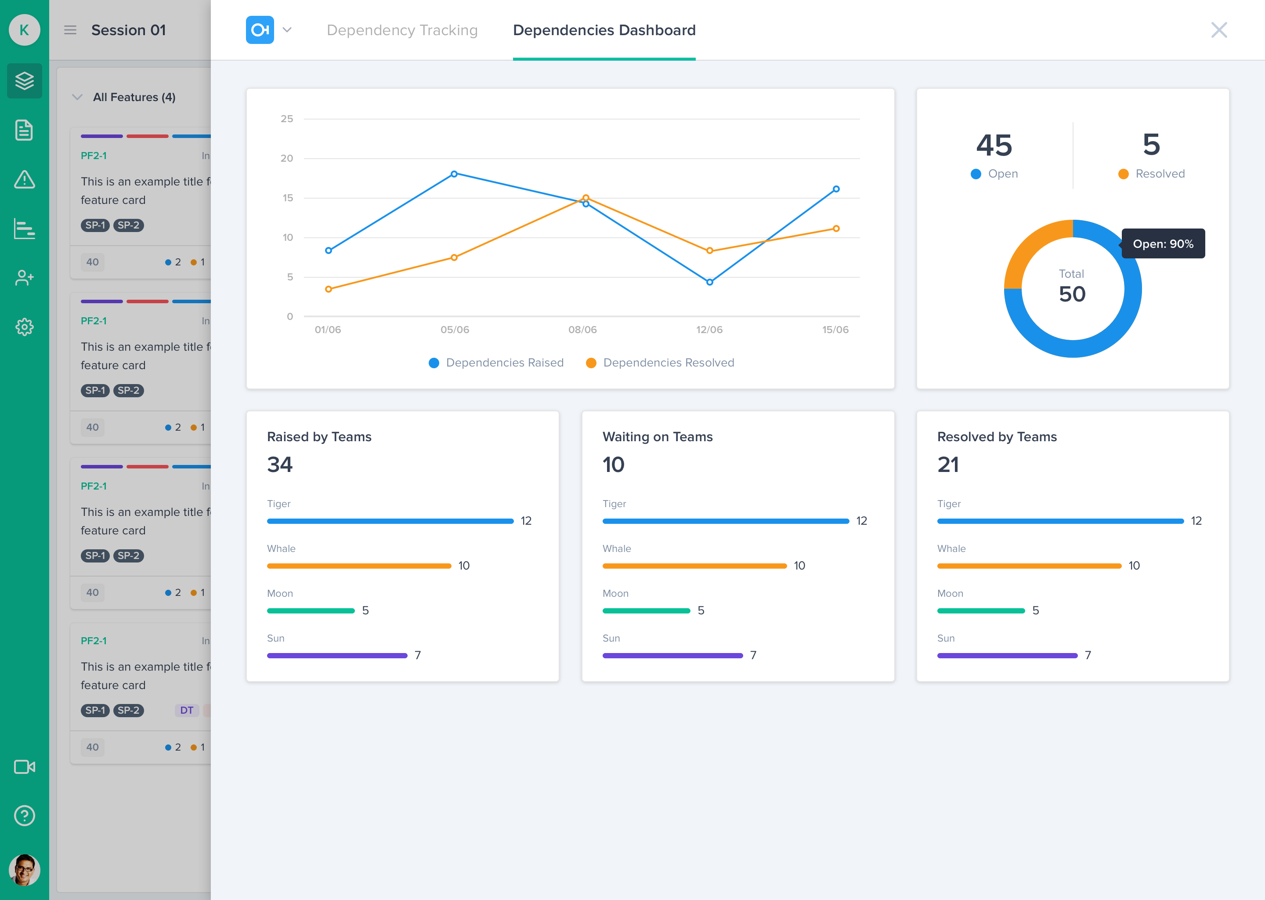Click the Total 50 donut center

pyautogui.click(x=1072, y=287)
